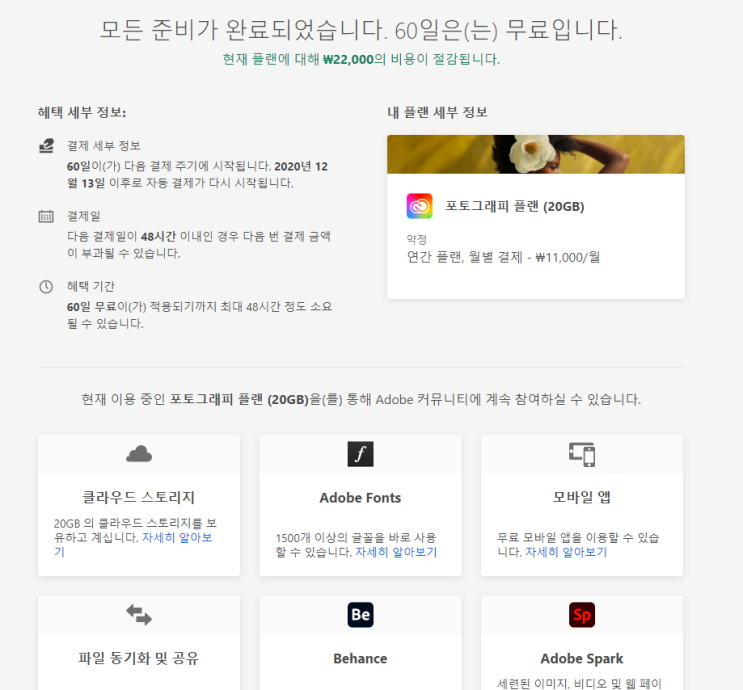Click the 파일 동기화 및 공유 heading
Screen dimensions: 743x690
tap(139, 658)
